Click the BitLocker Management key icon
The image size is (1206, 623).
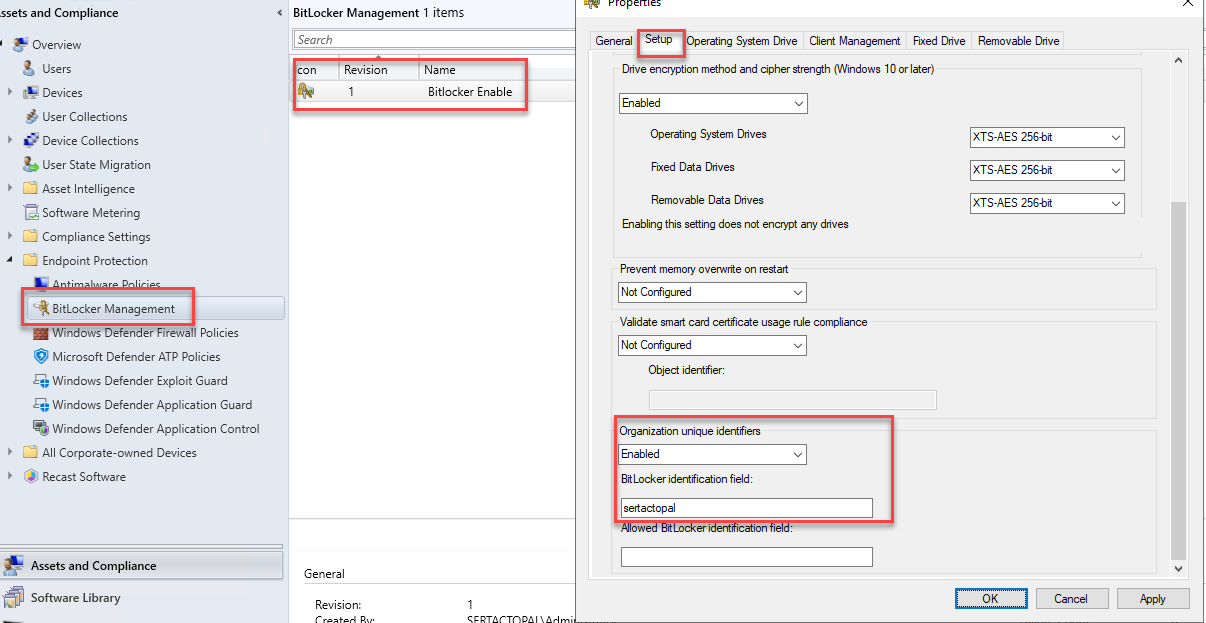[41, 308]
